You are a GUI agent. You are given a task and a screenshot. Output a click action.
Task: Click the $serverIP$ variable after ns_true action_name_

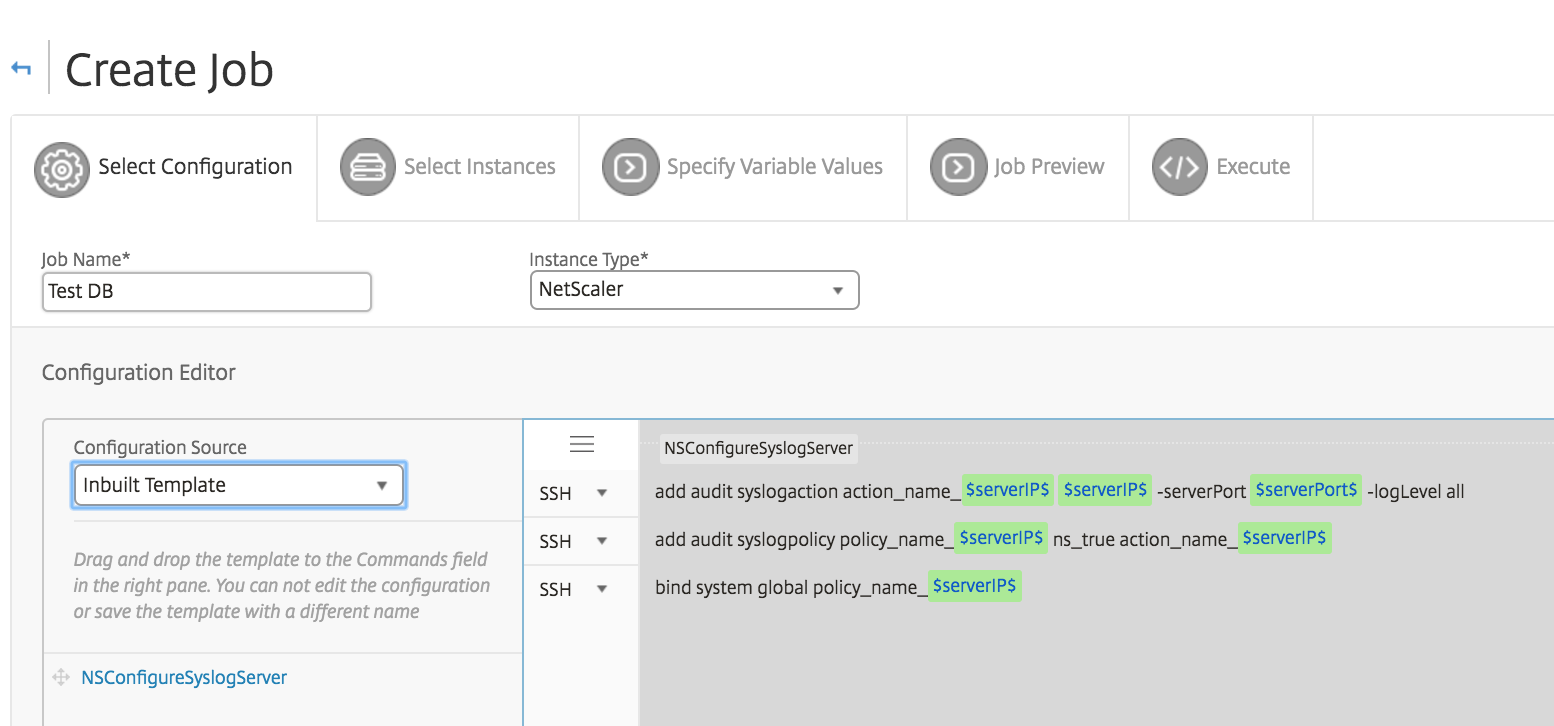1285,538
